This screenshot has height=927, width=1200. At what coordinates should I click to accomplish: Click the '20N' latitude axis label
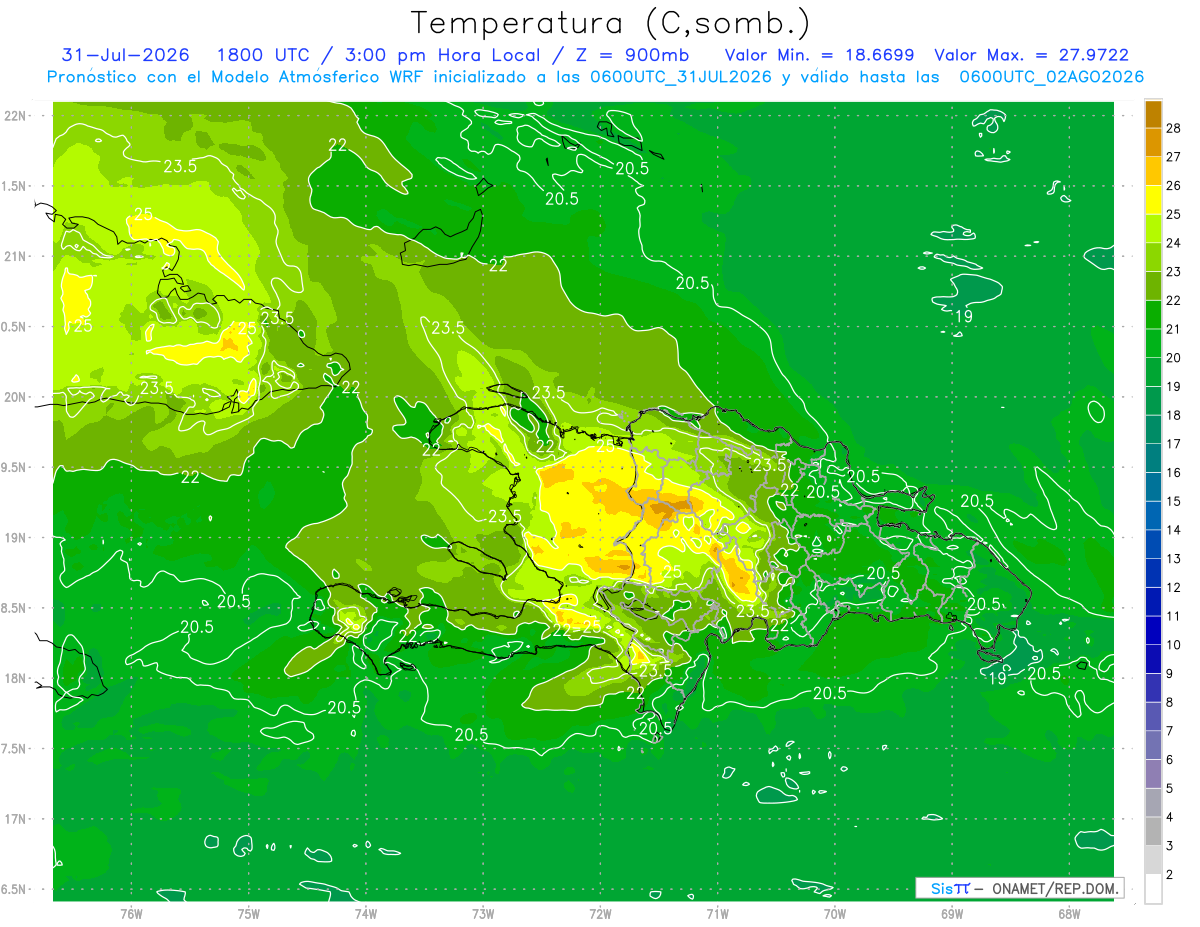click(14, 397)
